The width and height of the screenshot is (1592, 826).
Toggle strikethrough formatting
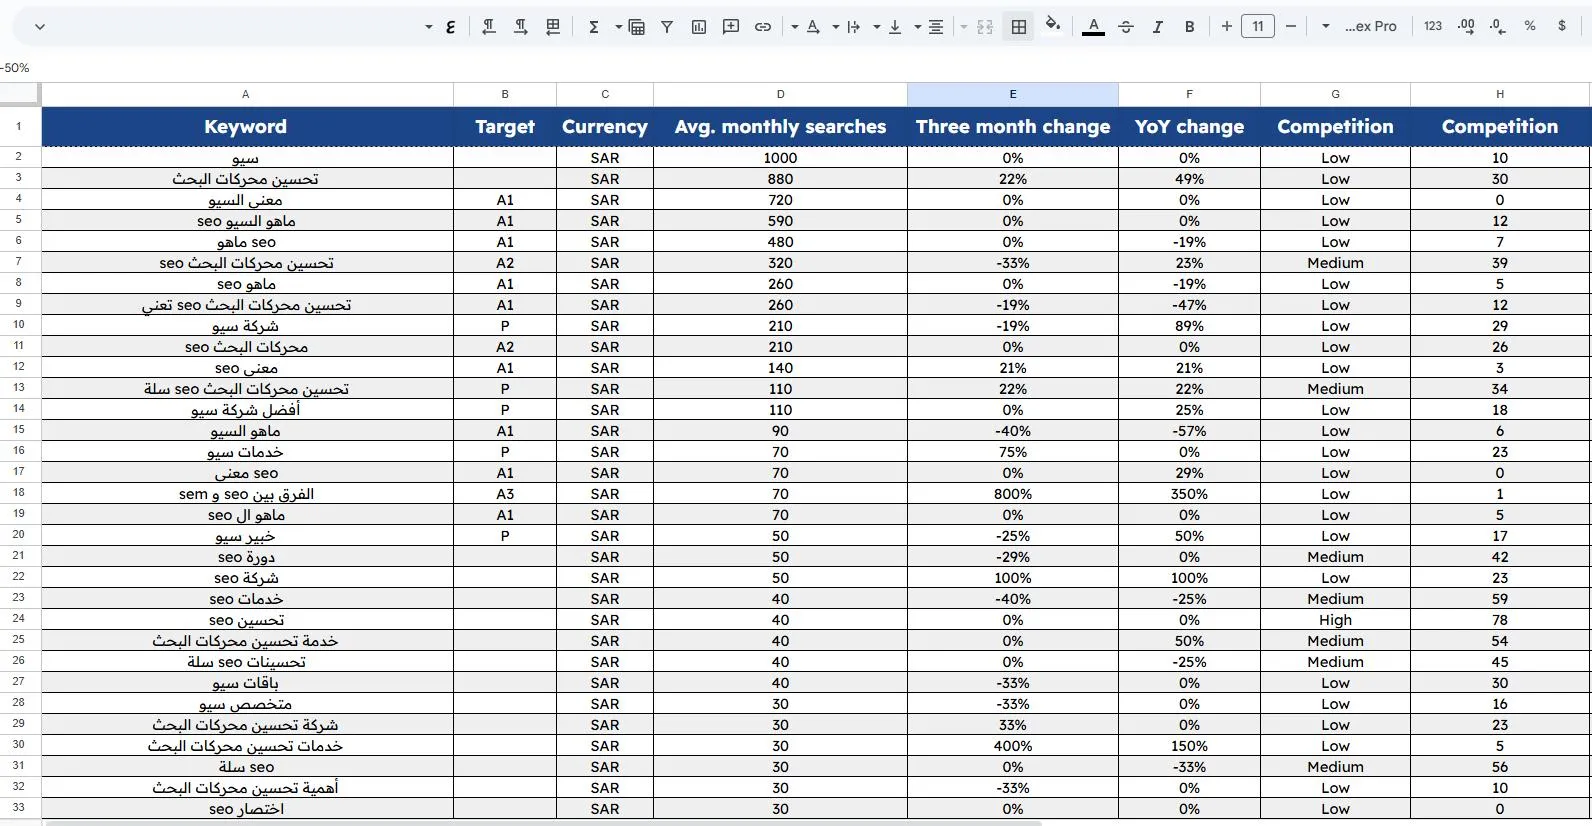click(1125, 27)
